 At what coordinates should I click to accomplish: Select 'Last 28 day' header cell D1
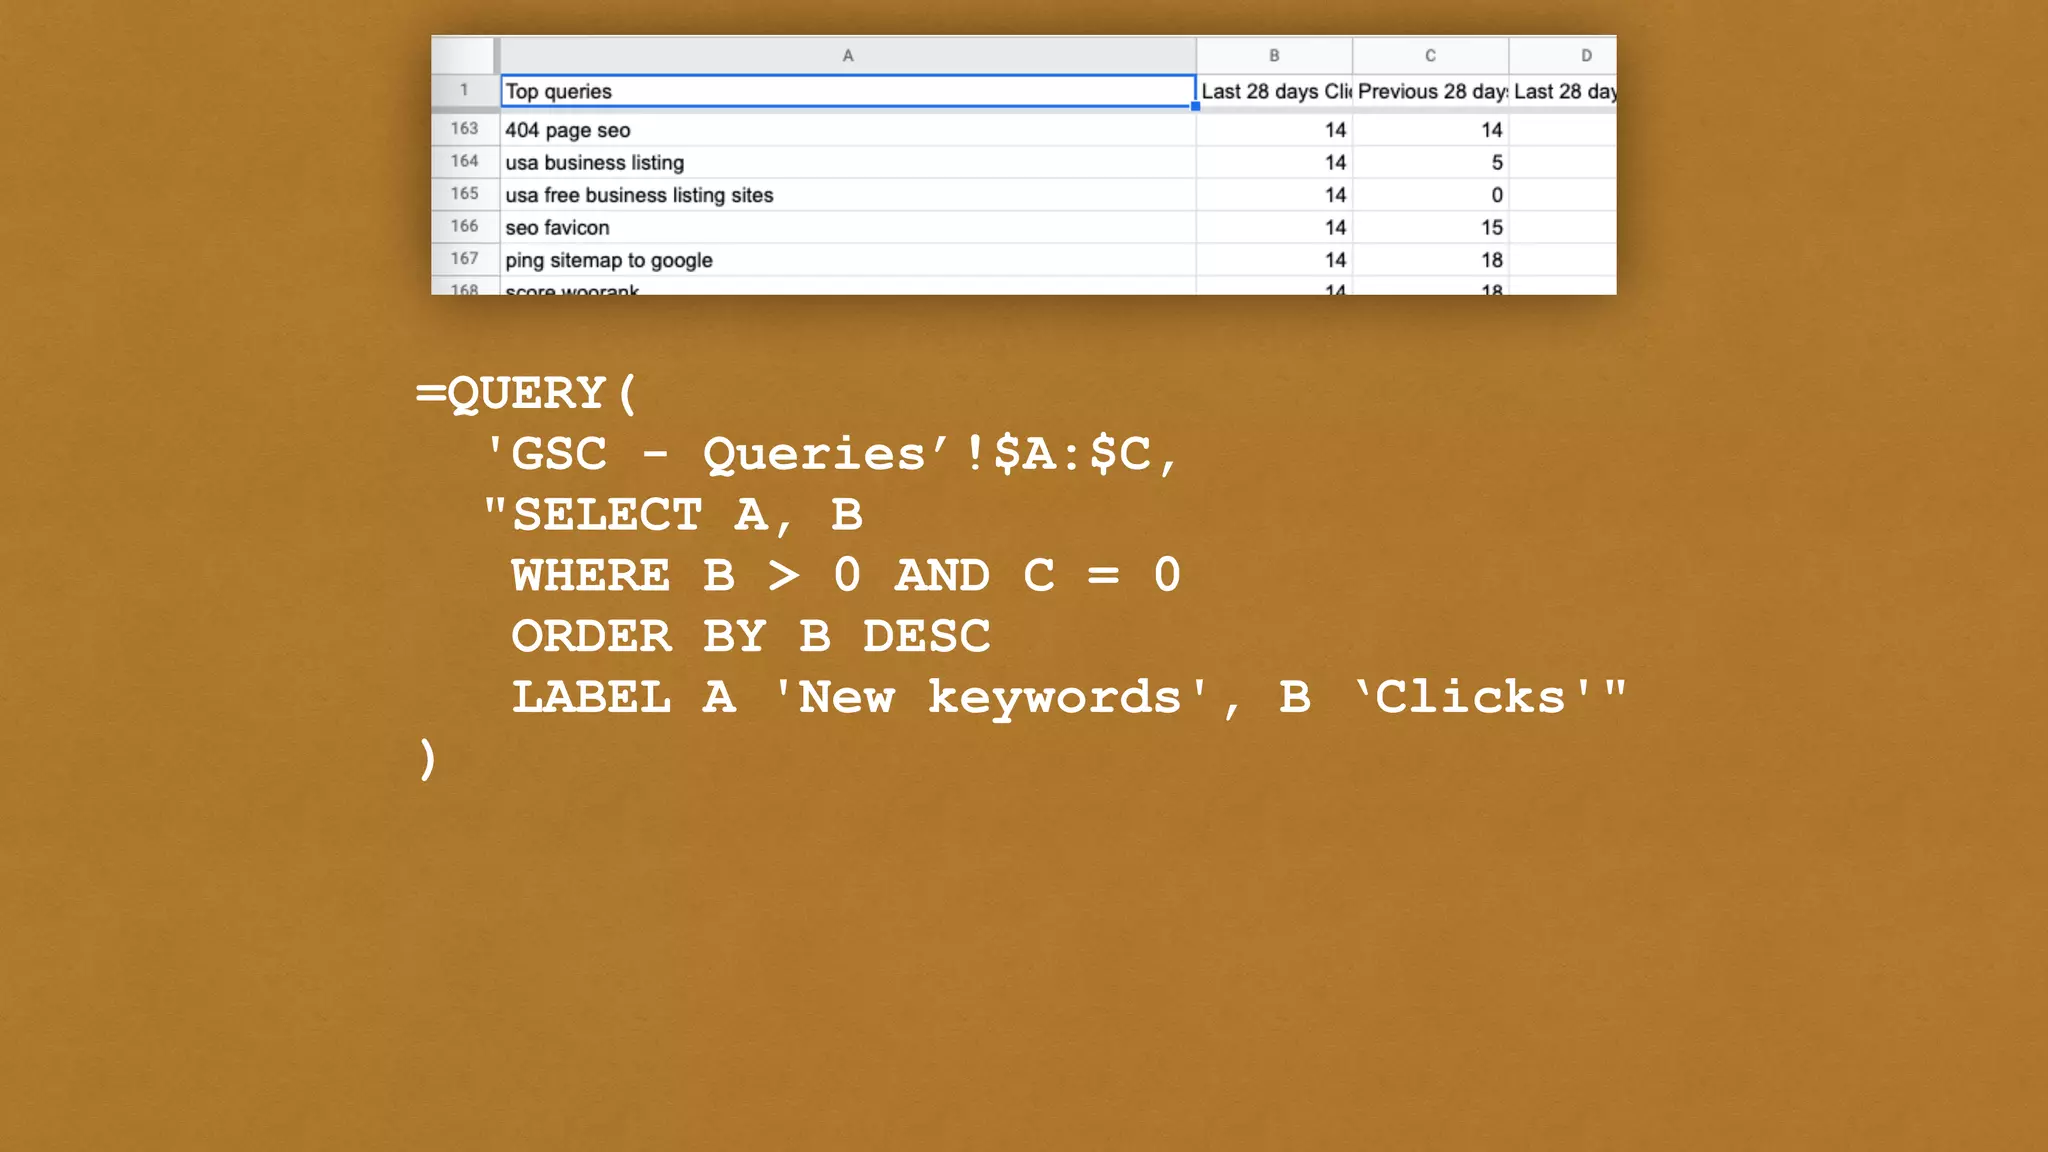point(1563,91)
